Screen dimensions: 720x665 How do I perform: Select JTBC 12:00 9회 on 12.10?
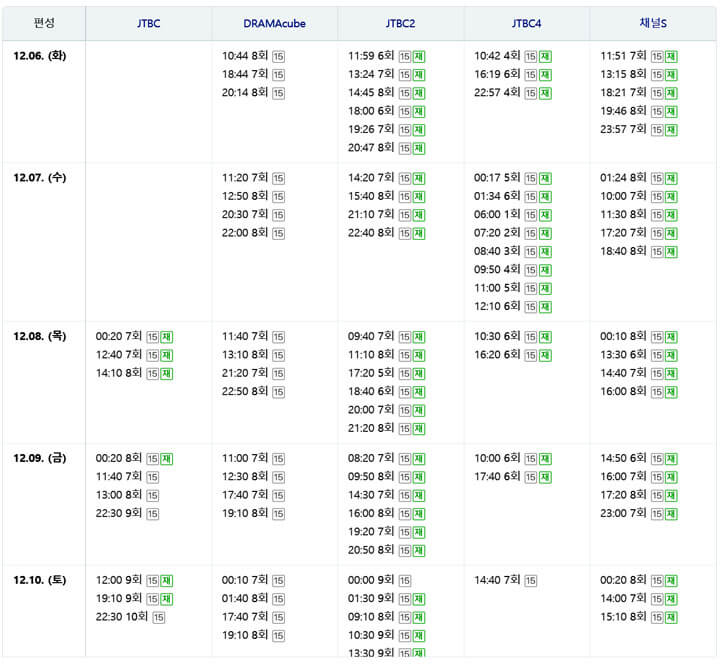point(119,580)
